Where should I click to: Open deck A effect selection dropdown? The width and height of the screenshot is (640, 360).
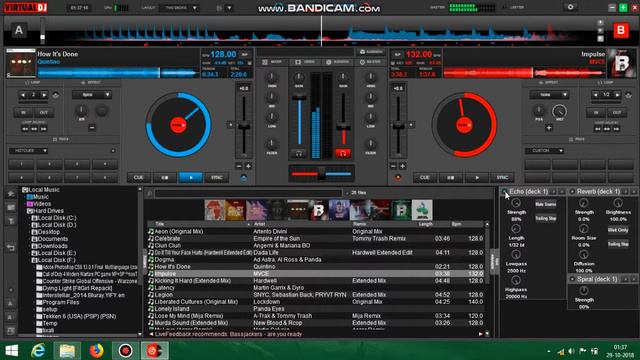(x=92, y=95)
